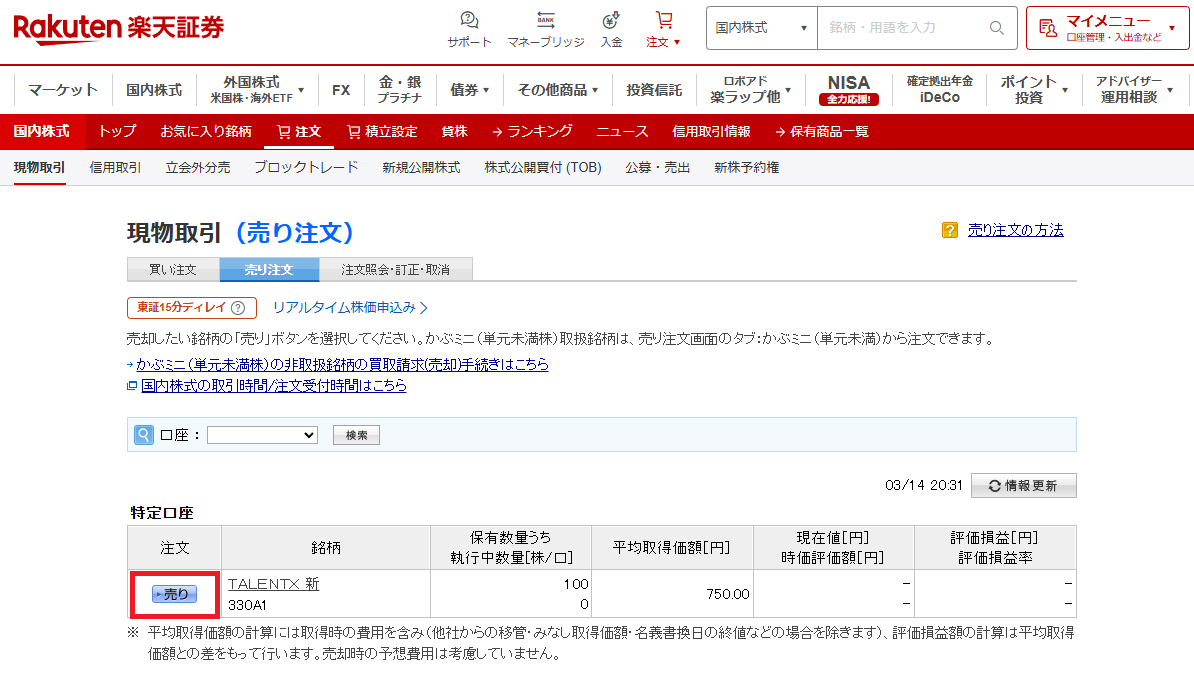Screen dimensions: 1194x678
Task: Open the TALENTX 新 stock link
Action: pos(273,584)
